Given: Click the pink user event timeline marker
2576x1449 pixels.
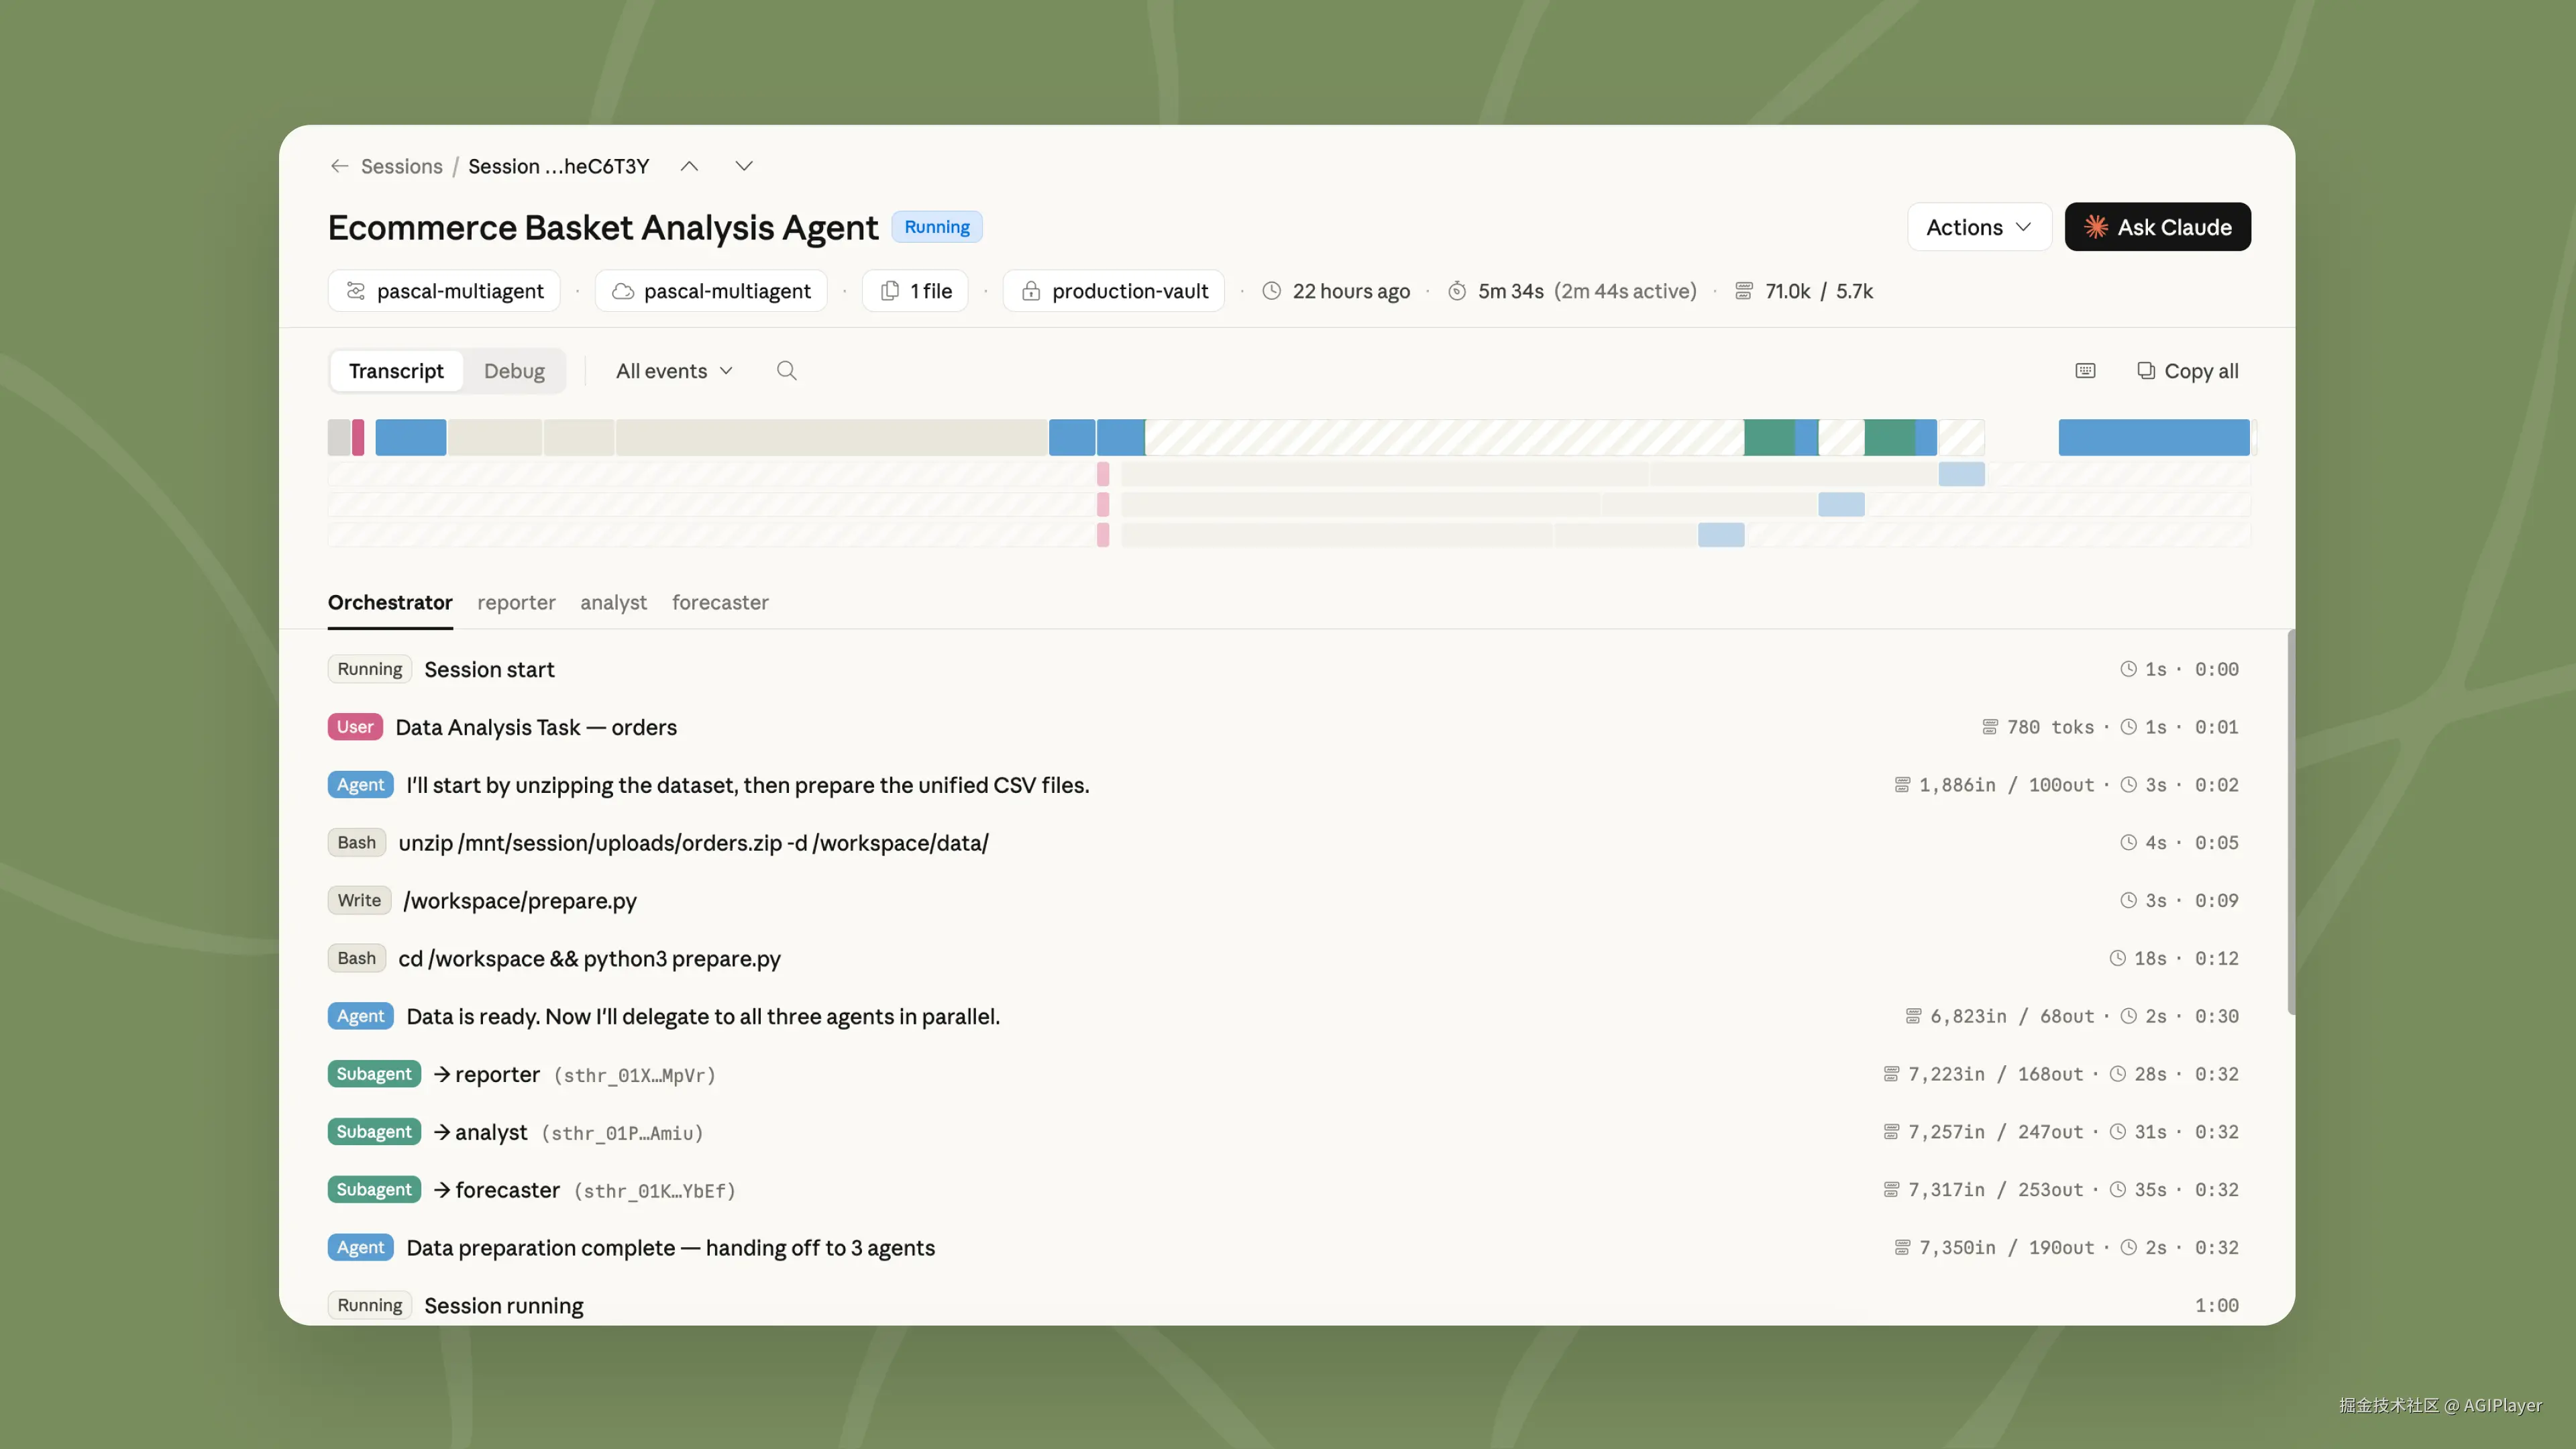Looking at the screenshot, I should coord(358,438).
